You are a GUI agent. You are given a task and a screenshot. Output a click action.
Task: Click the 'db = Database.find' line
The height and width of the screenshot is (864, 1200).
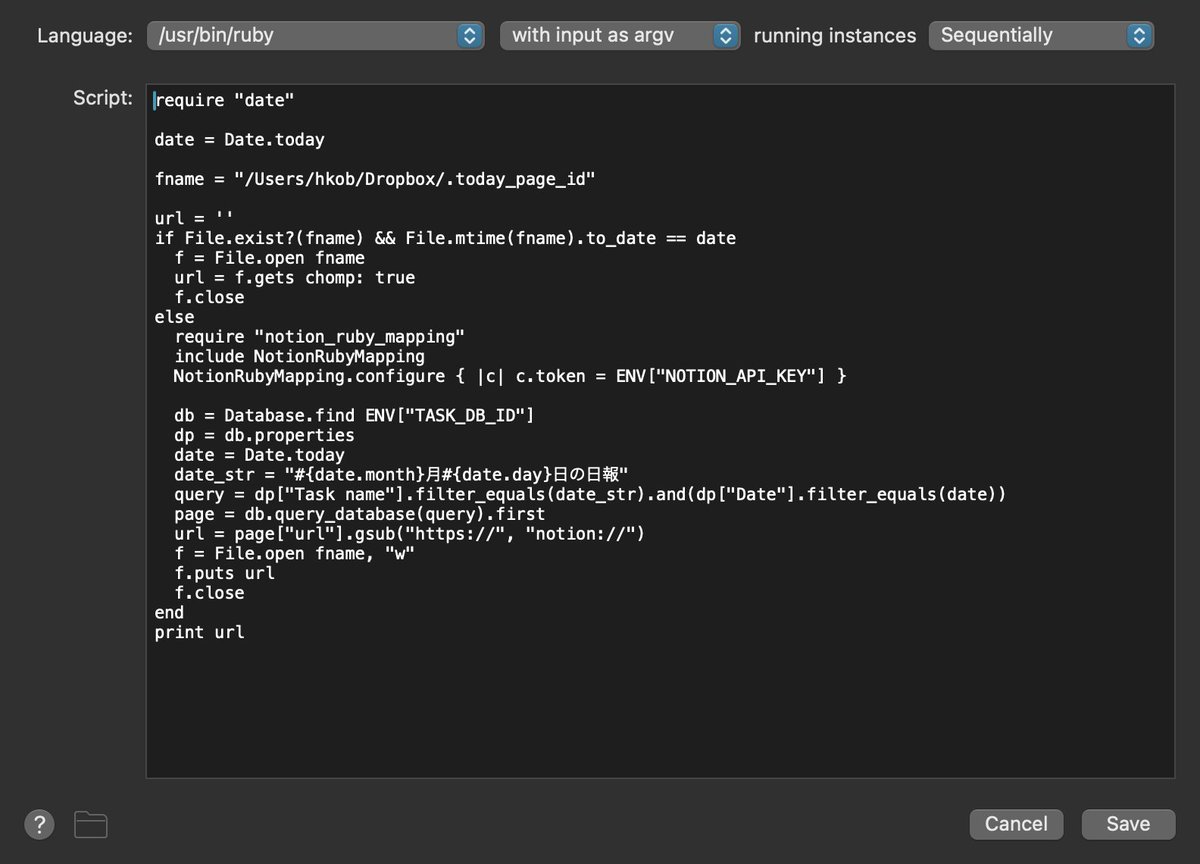click(x=354, y=415)
